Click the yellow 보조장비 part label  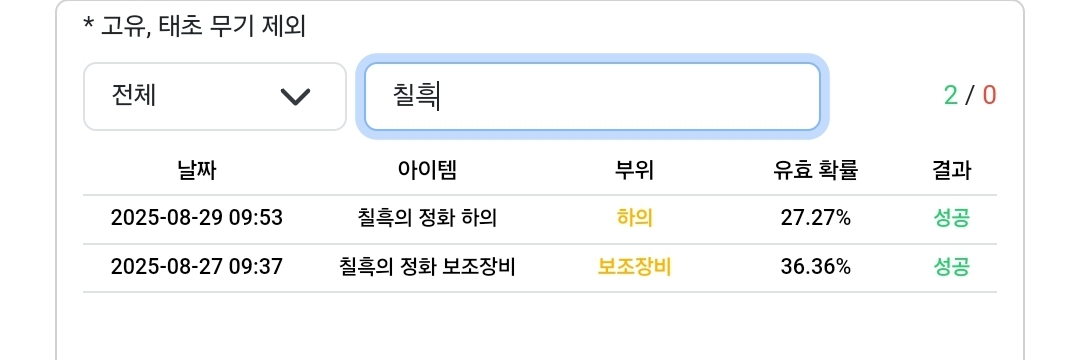point(634,267)
